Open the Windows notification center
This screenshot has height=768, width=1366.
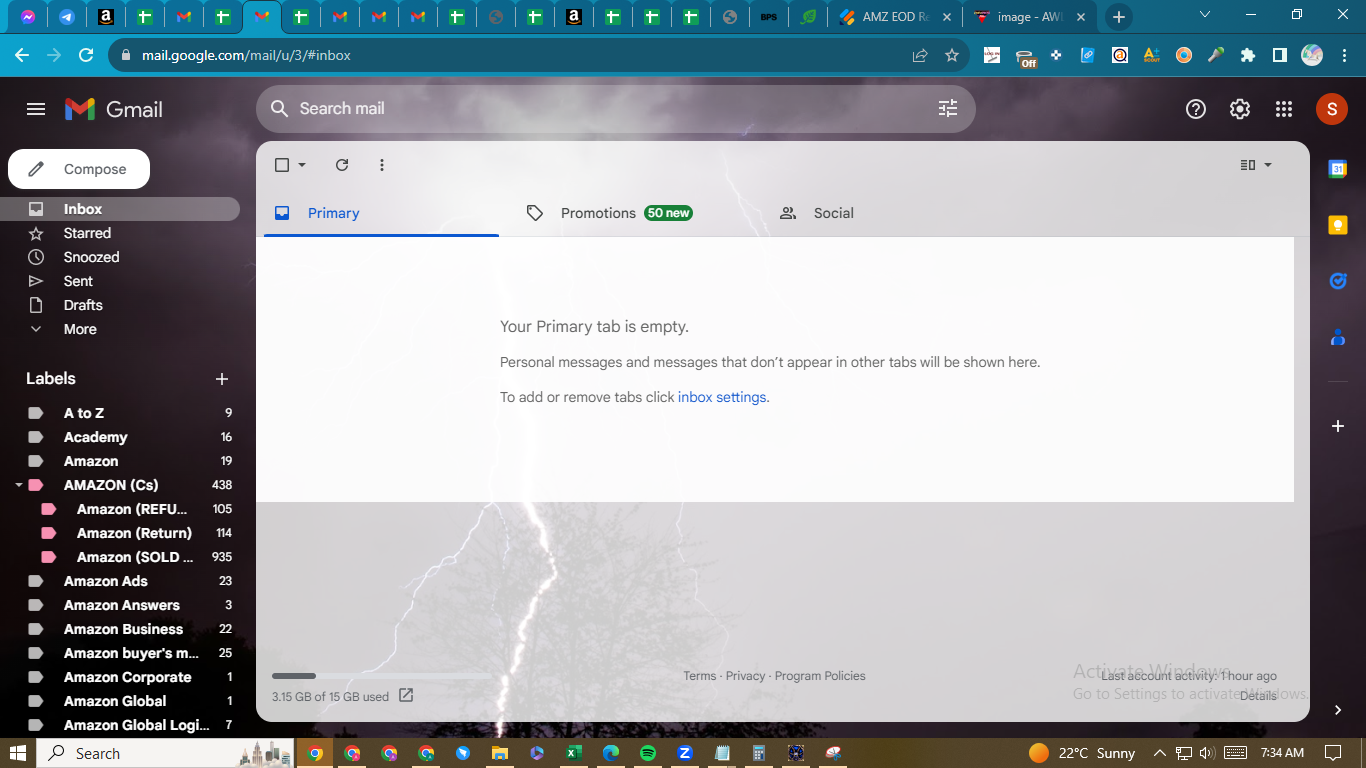(x=1332, y=753)
